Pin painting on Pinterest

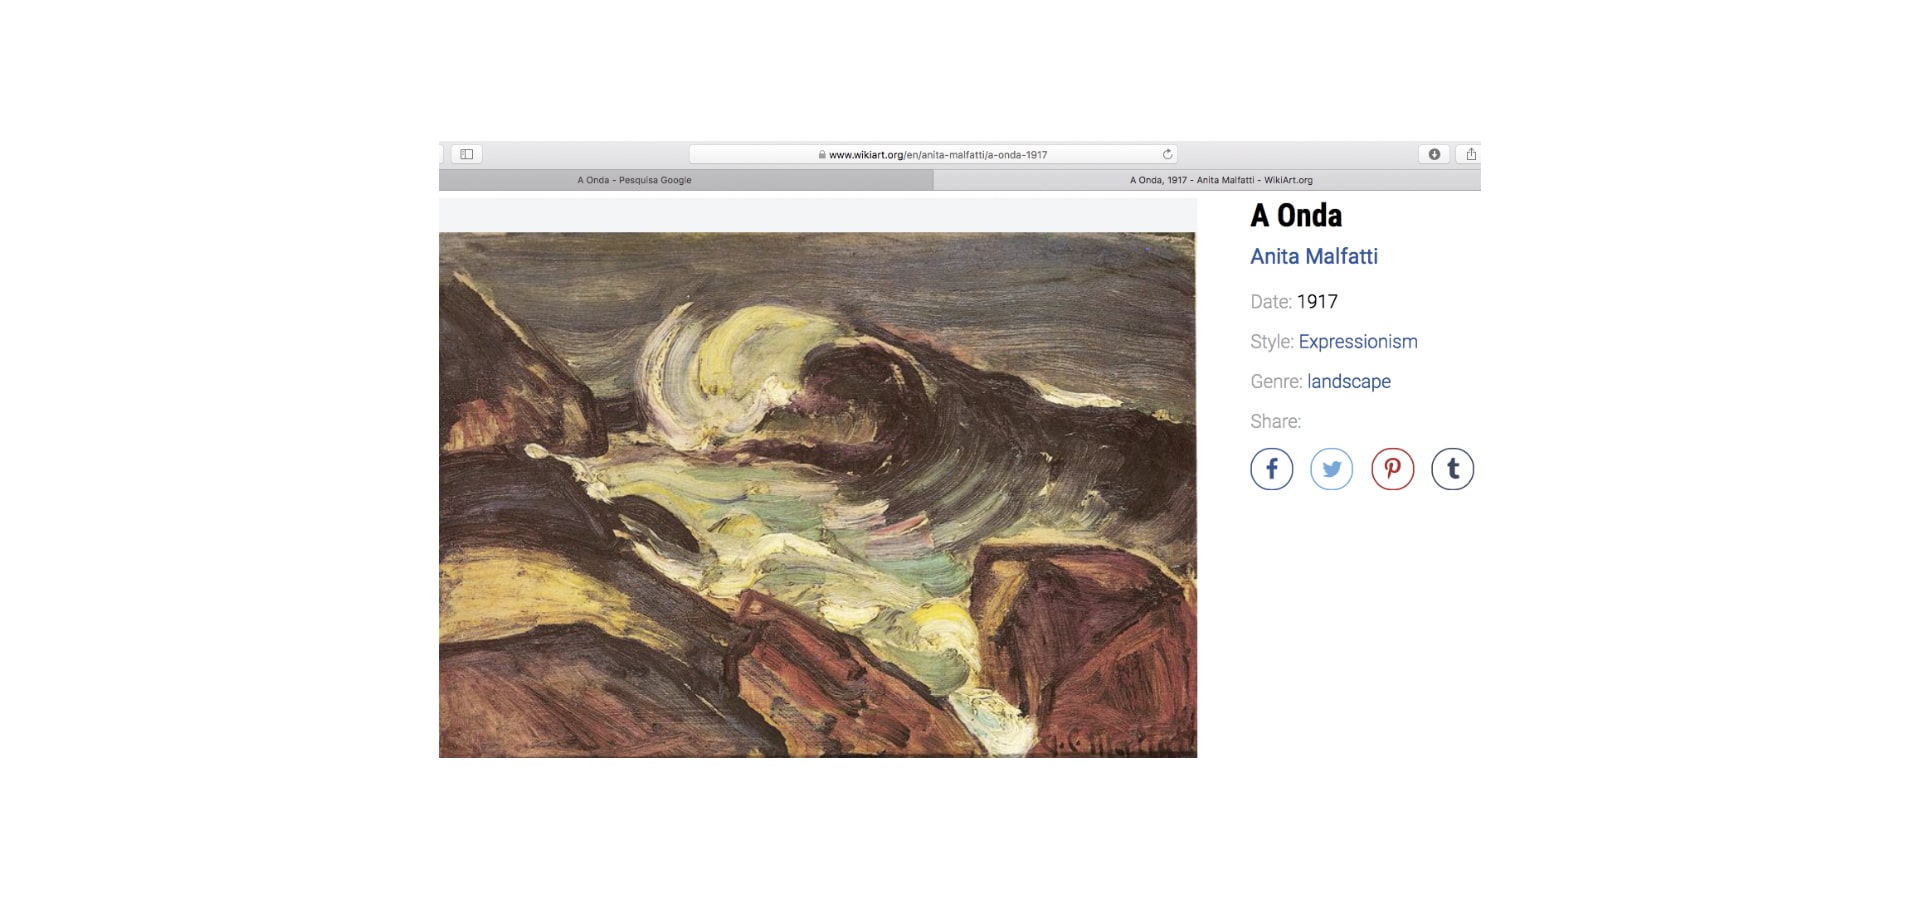(1392, 469)
